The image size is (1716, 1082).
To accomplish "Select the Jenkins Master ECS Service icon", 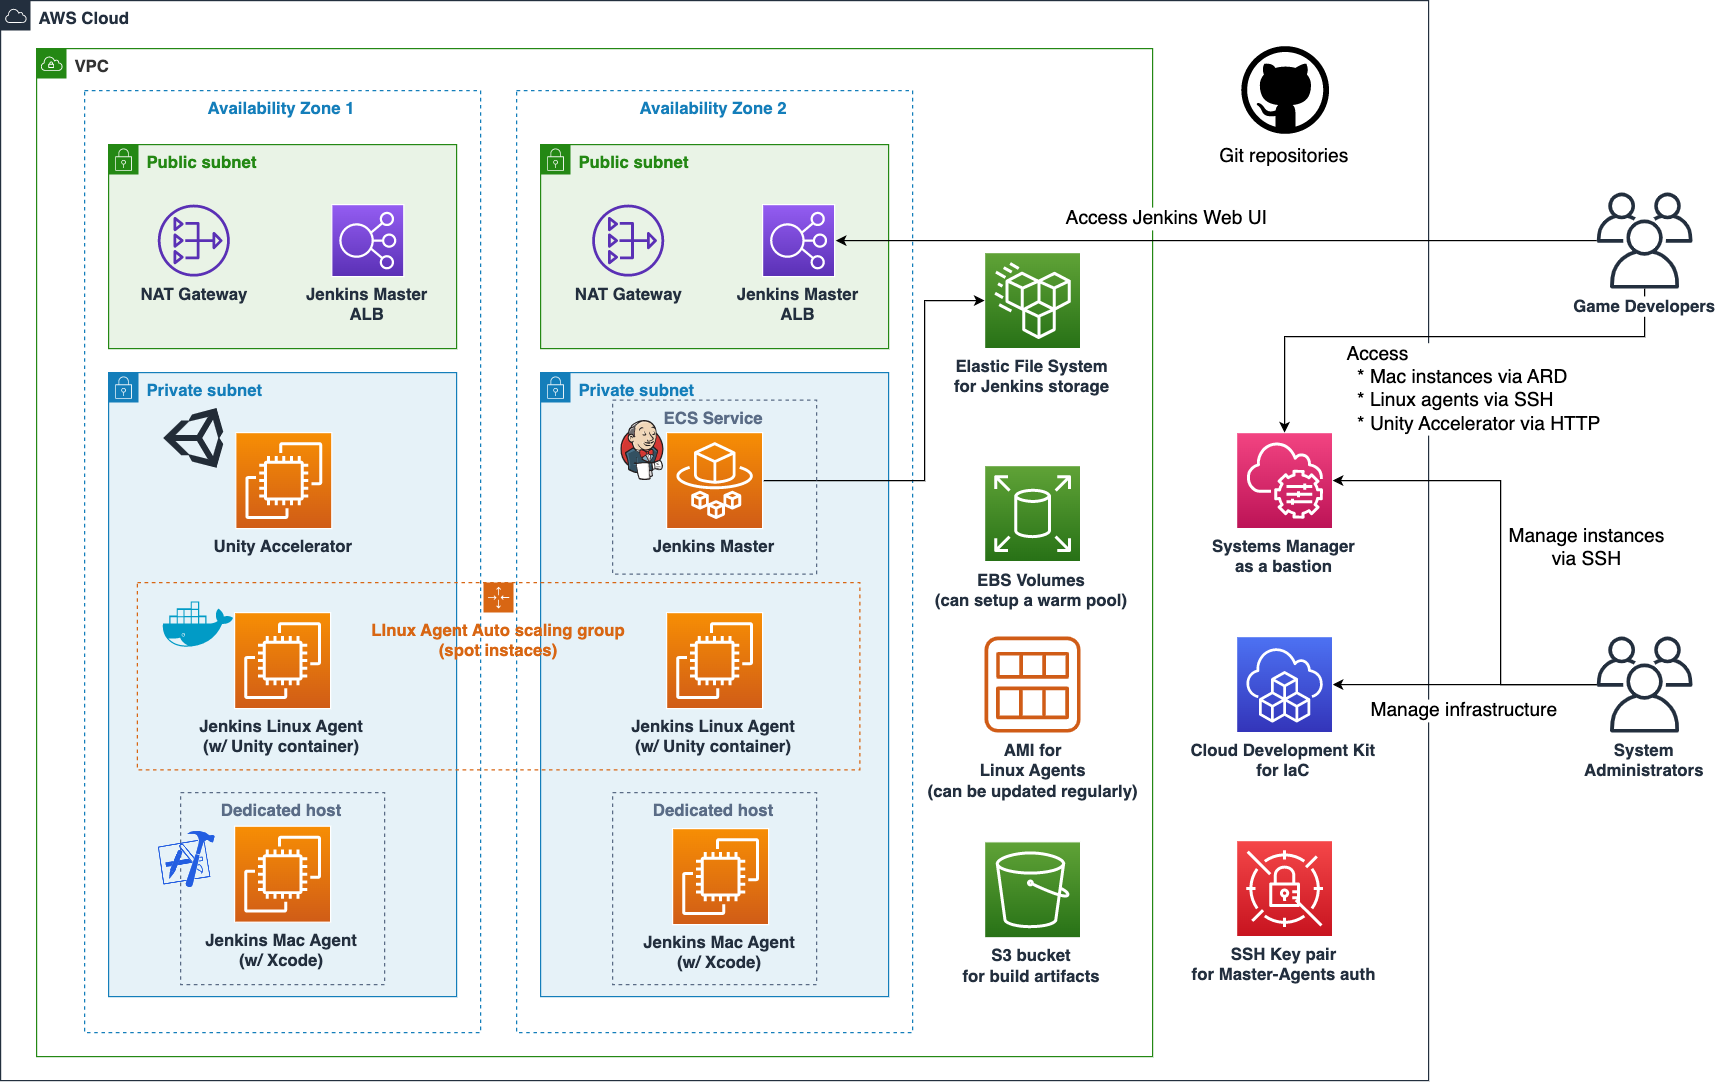I will pos(714,480).
